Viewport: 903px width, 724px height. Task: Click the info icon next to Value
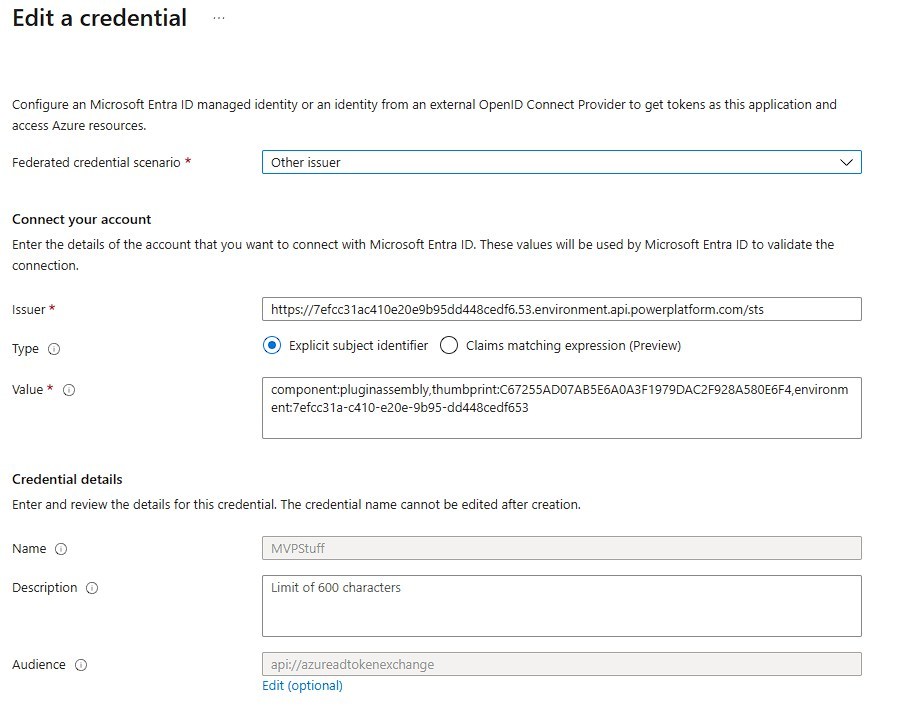pos(69,390)
